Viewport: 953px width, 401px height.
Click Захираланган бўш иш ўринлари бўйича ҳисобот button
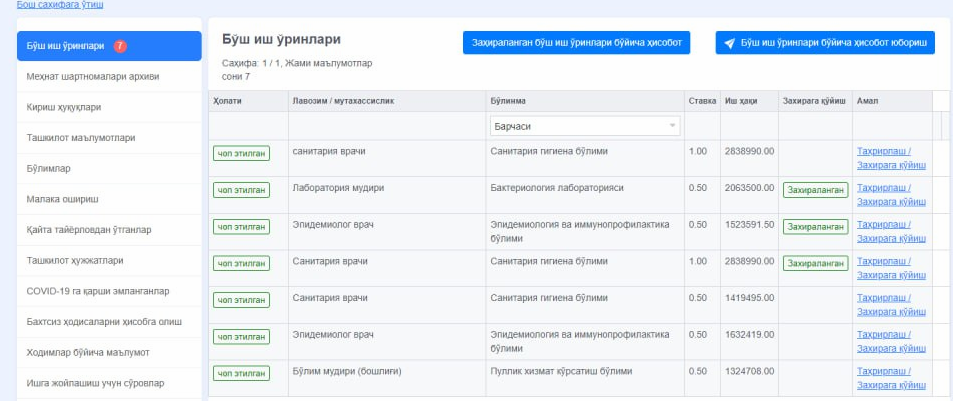tap(576, 43)
